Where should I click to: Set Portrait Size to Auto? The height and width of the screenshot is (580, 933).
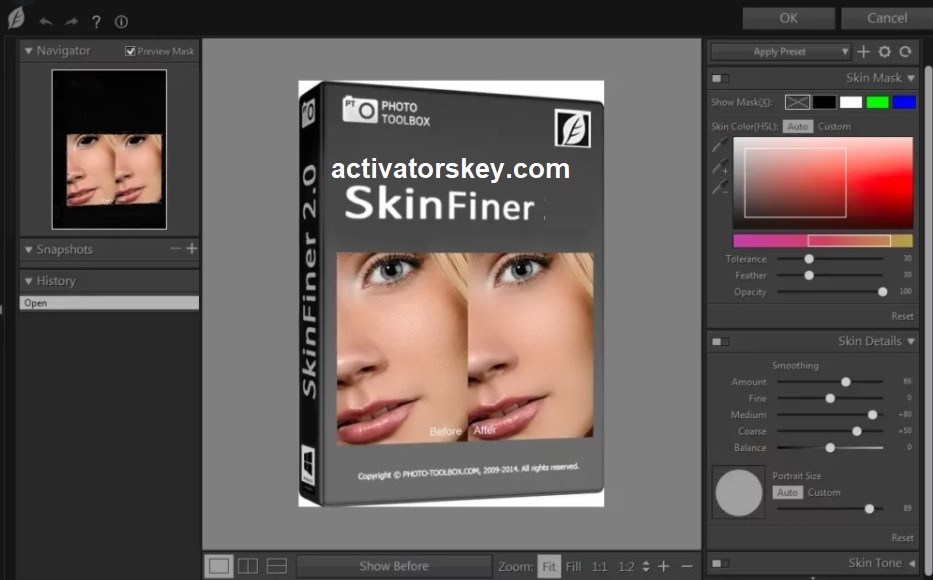click(787, 493)
